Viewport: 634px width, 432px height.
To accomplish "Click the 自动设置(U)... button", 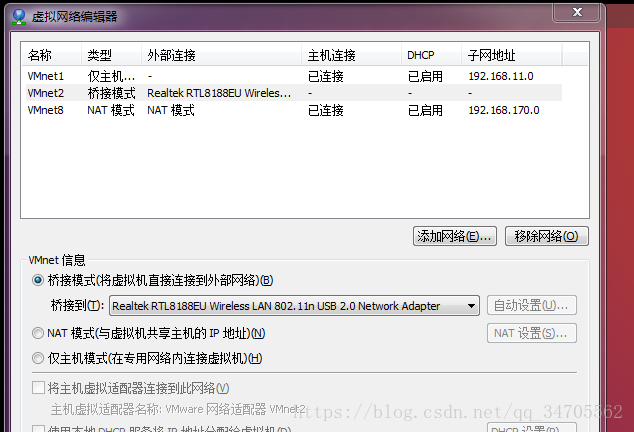I will 532,305.
